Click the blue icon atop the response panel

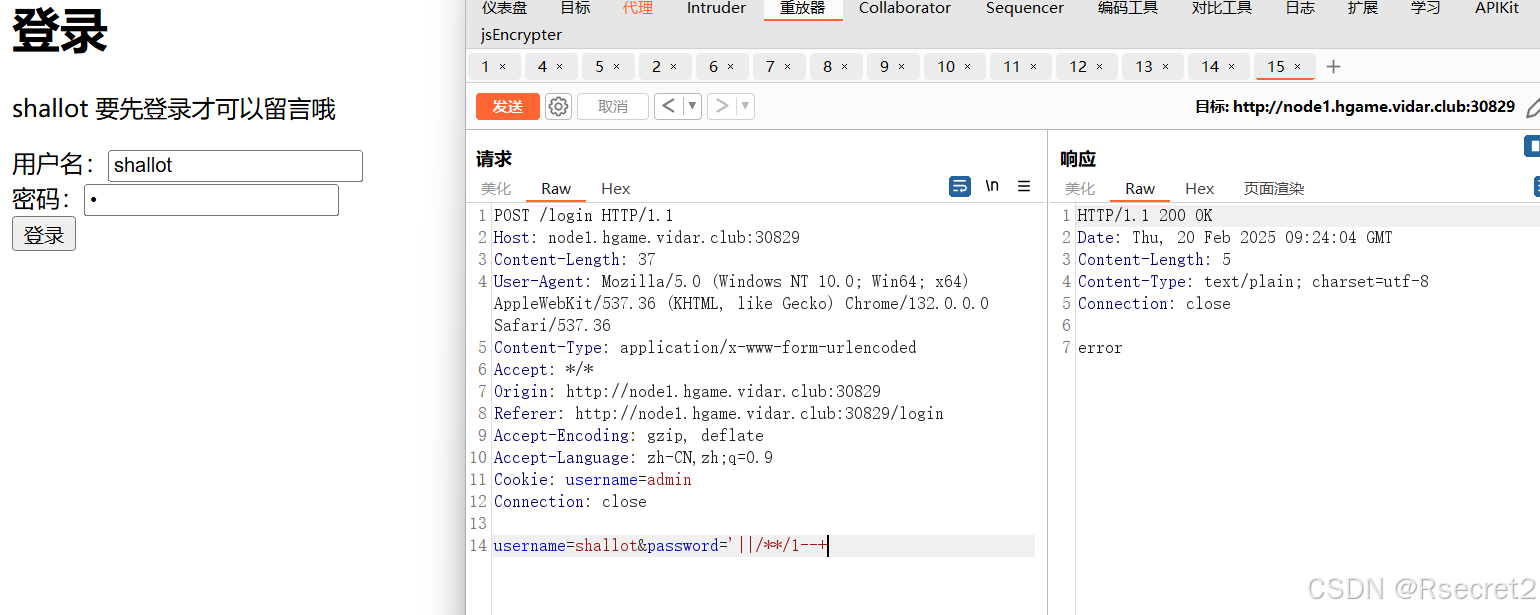[1533, 146]
